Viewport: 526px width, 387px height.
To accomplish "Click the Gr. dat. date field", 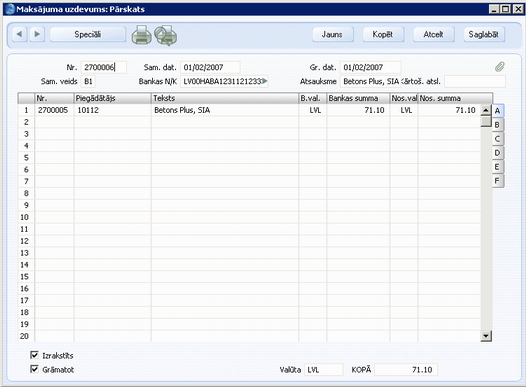I will 371,67.
